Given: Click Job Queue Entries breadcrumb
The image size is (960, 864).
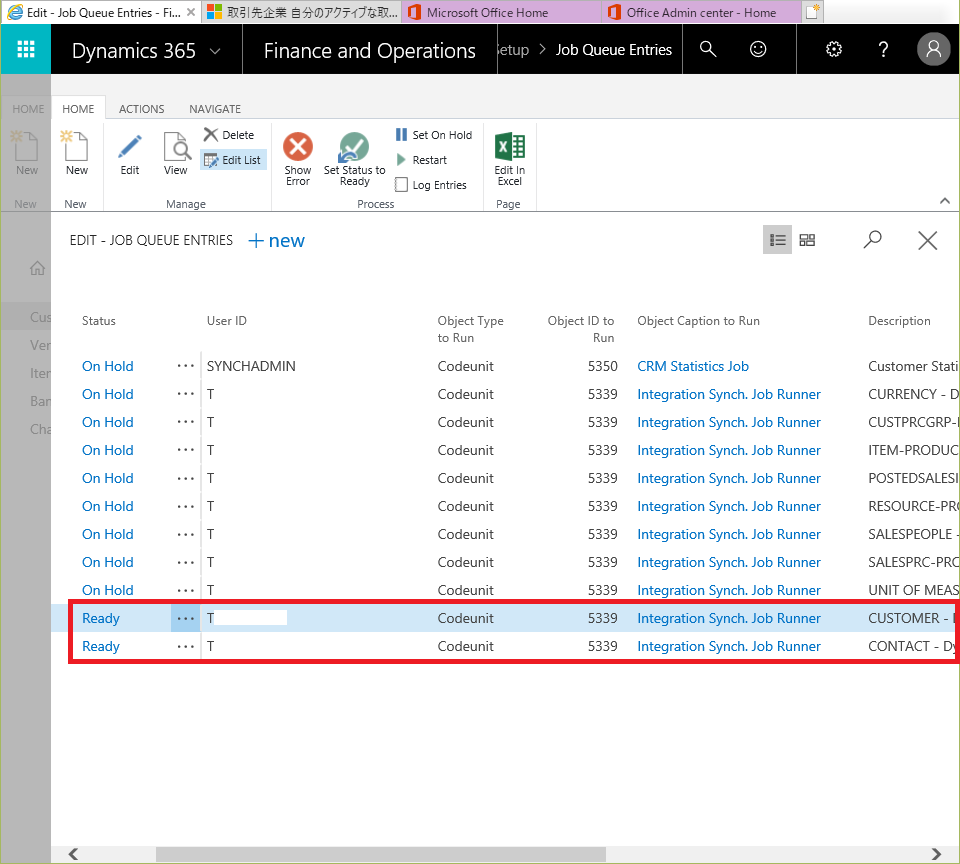Looking at the screenshot, I should click(613, 50).
